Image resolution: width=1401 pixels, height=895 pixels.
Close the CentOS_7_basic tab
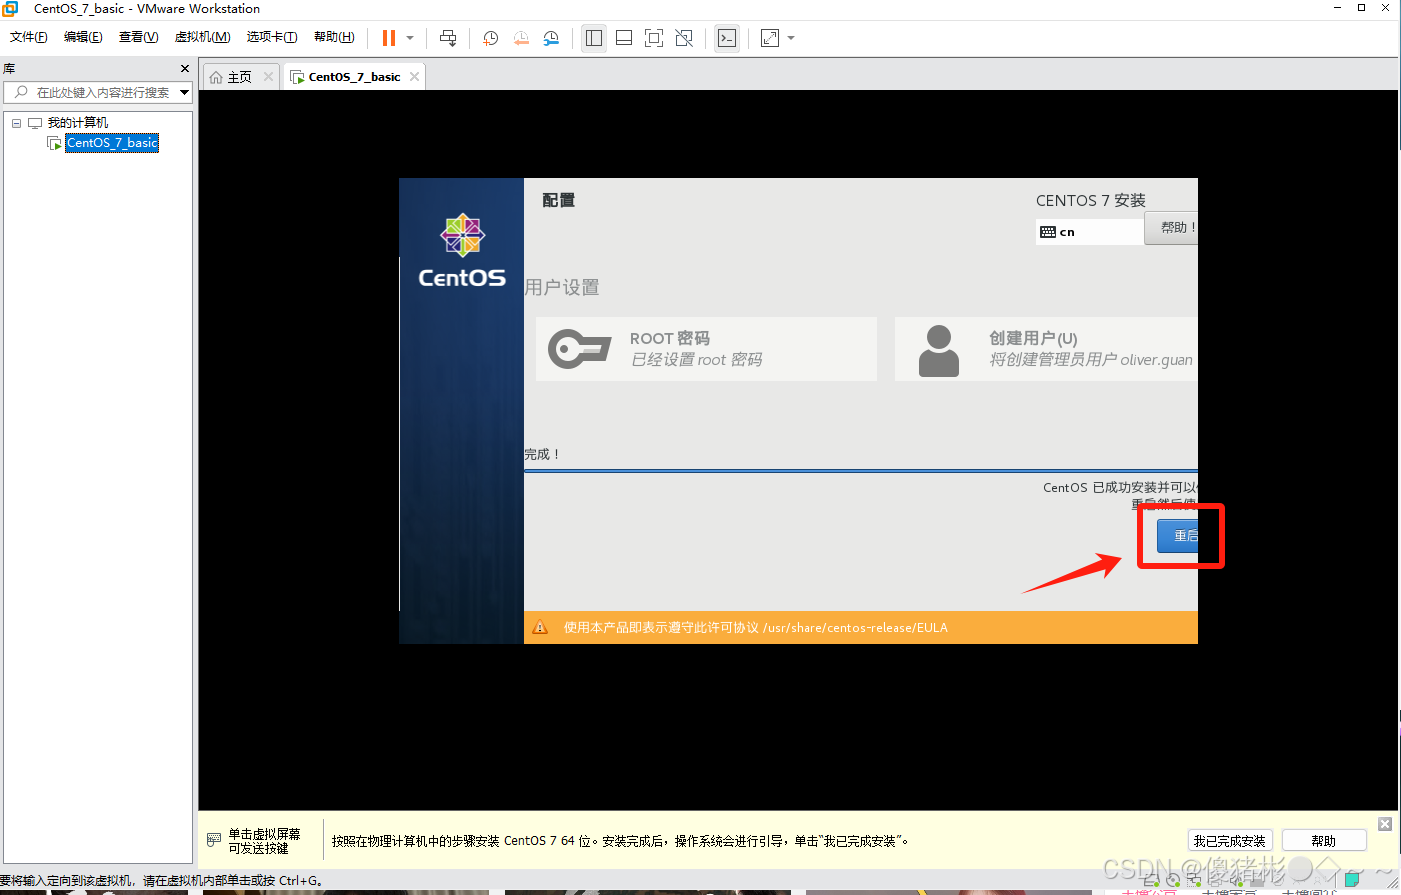pos(414,77)
